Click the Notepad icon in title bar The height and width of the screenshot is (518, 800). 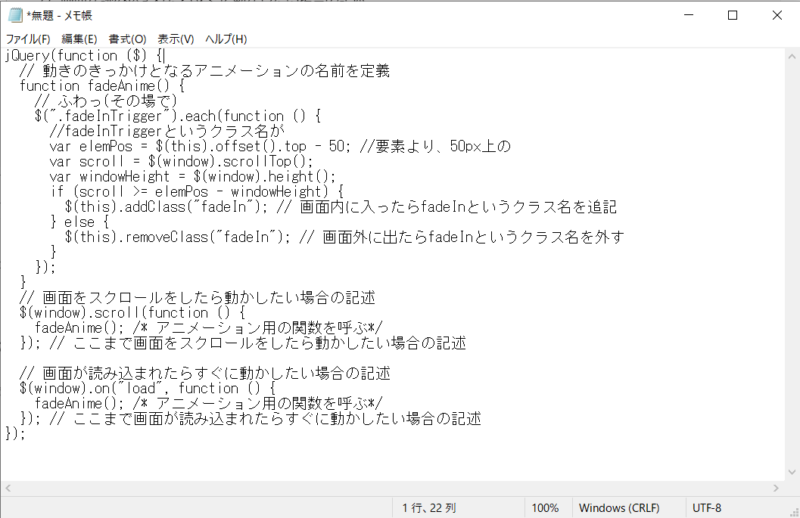[x=16, y=15]
